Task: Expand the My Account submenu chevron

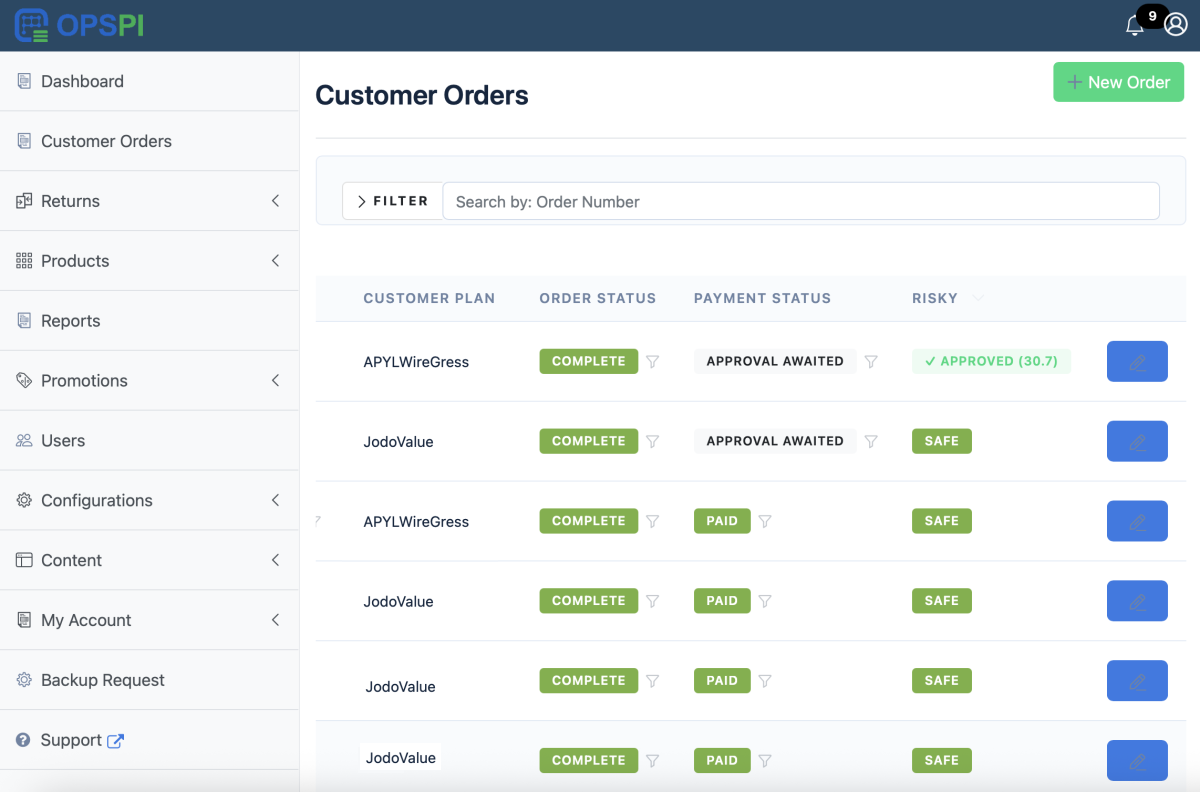Action: [275, 621]
